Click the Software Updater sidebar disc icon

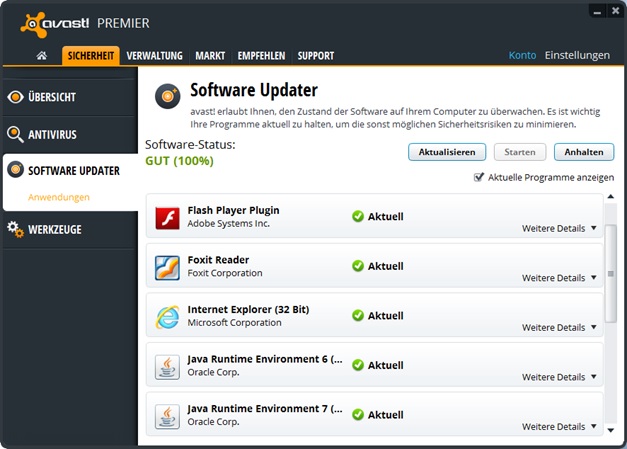(15, 170)
